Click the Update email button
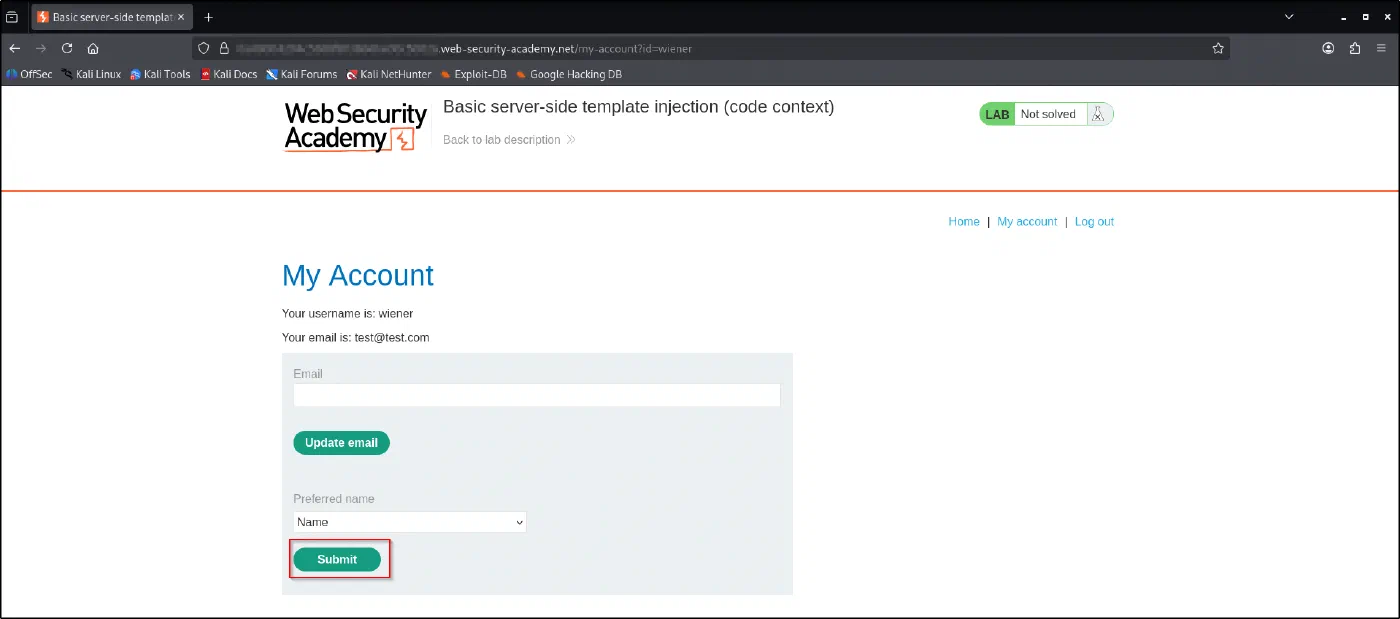 (341, 443)
